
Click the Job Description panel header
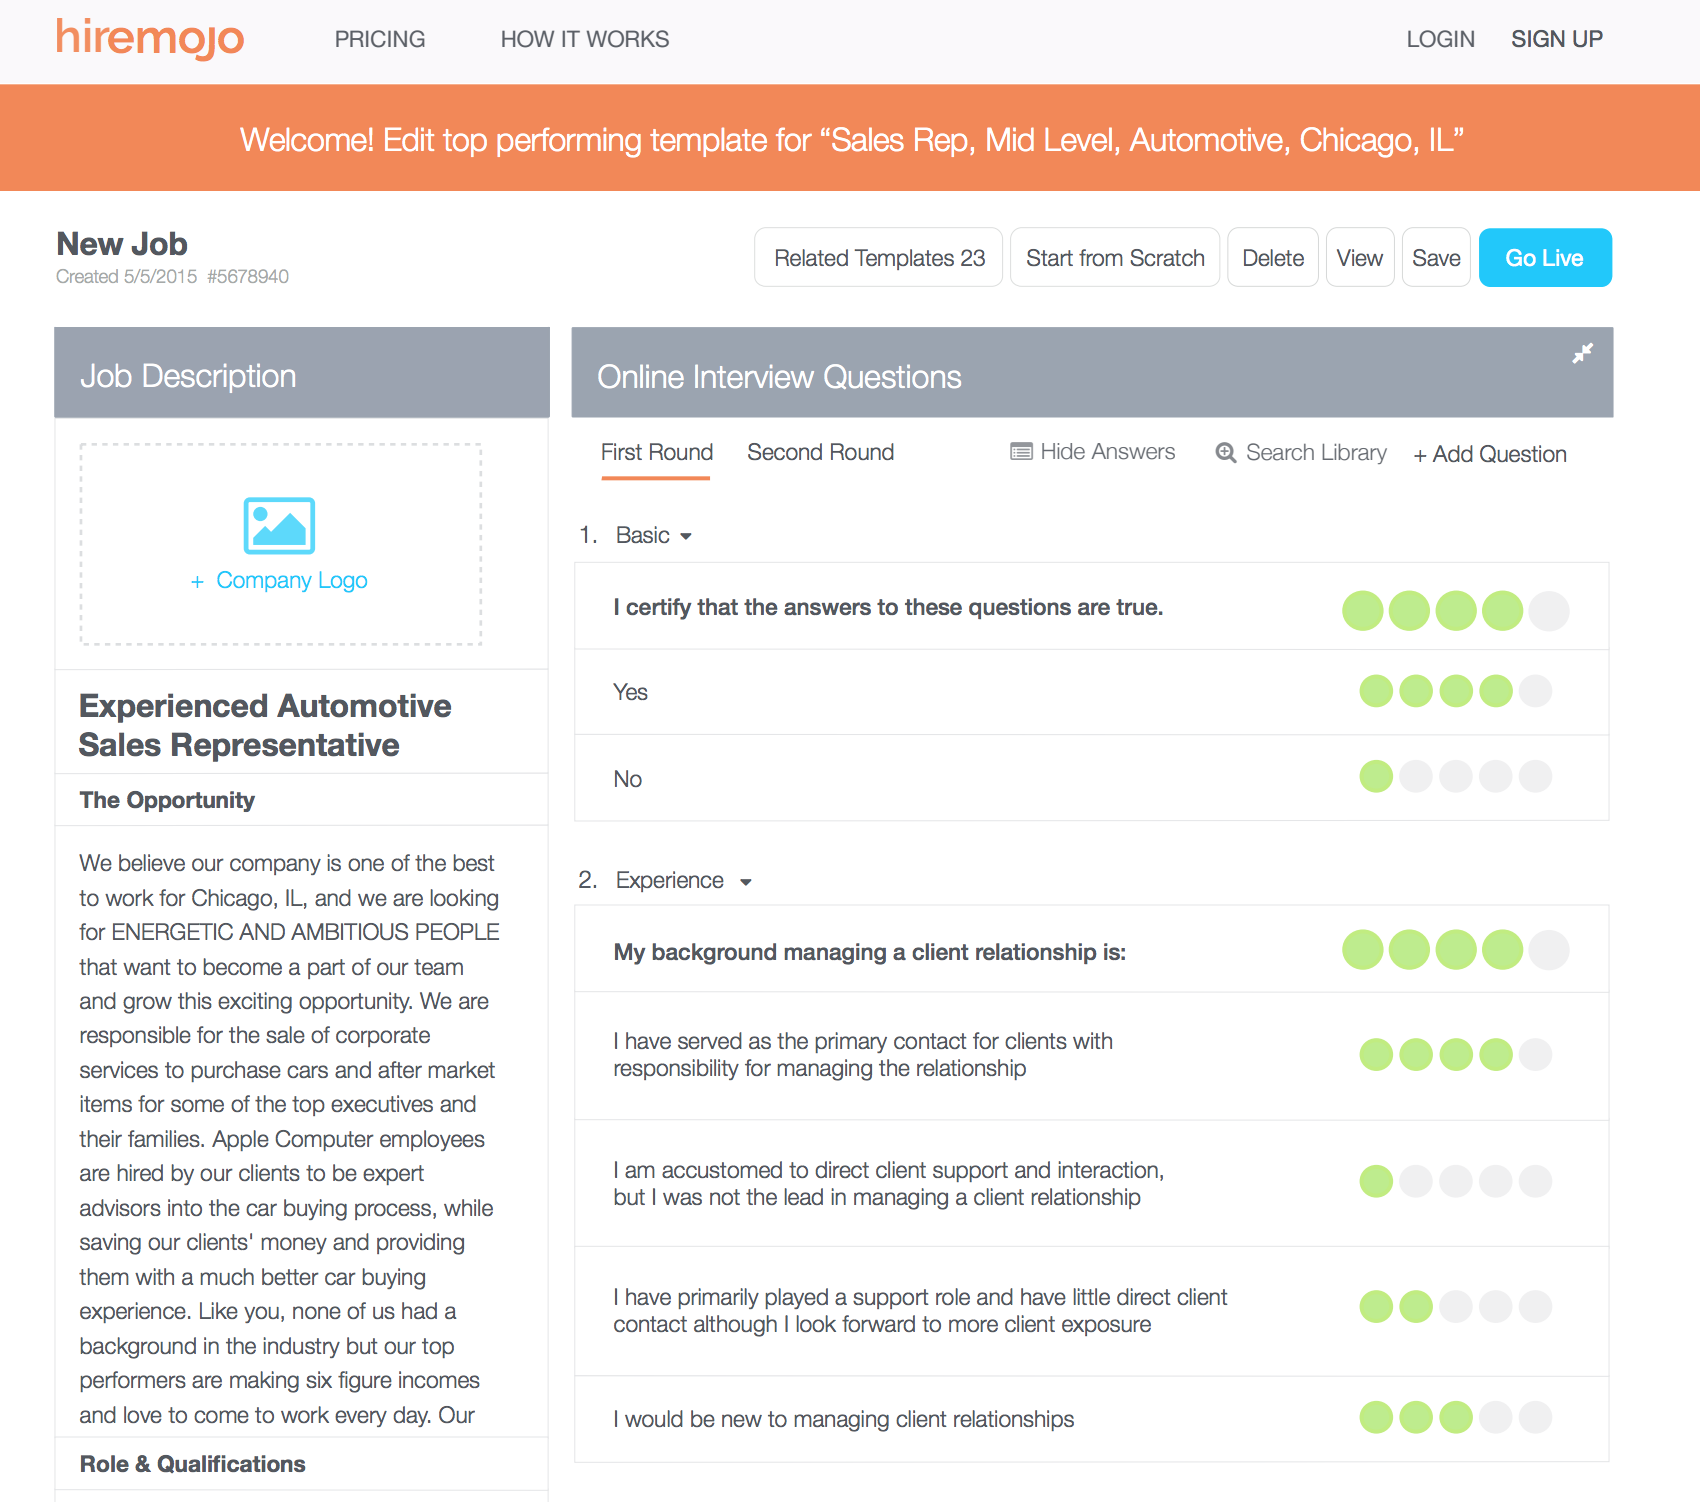click(x=302, y=372)
